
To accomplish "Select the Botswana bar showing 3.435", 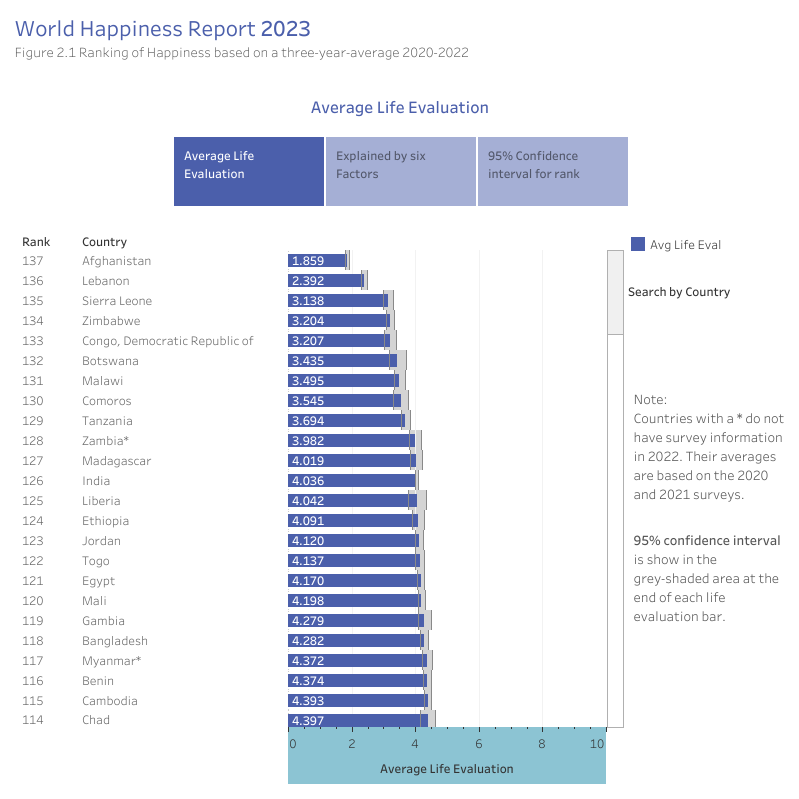I will (x=342, y=361).
